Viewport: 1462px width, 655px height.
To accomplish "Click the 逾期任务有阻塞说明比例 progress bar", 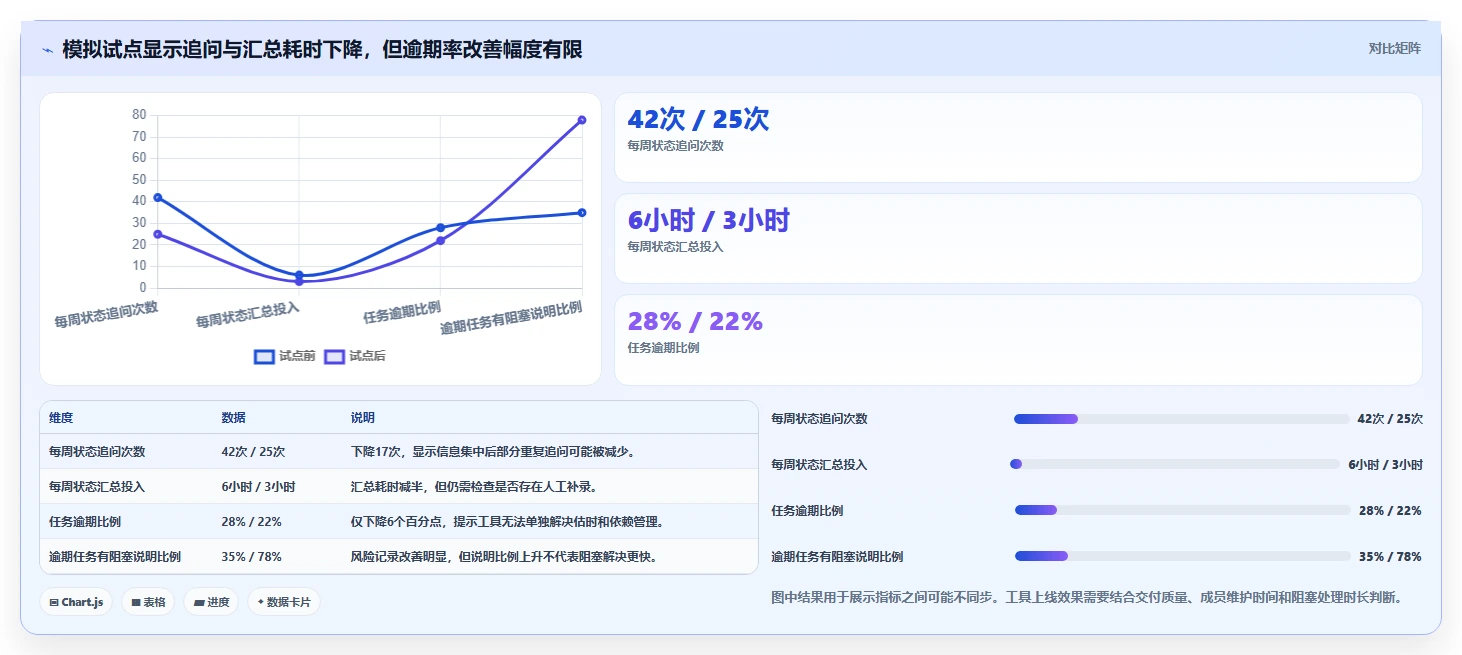I will click(x=1182, y=556).
